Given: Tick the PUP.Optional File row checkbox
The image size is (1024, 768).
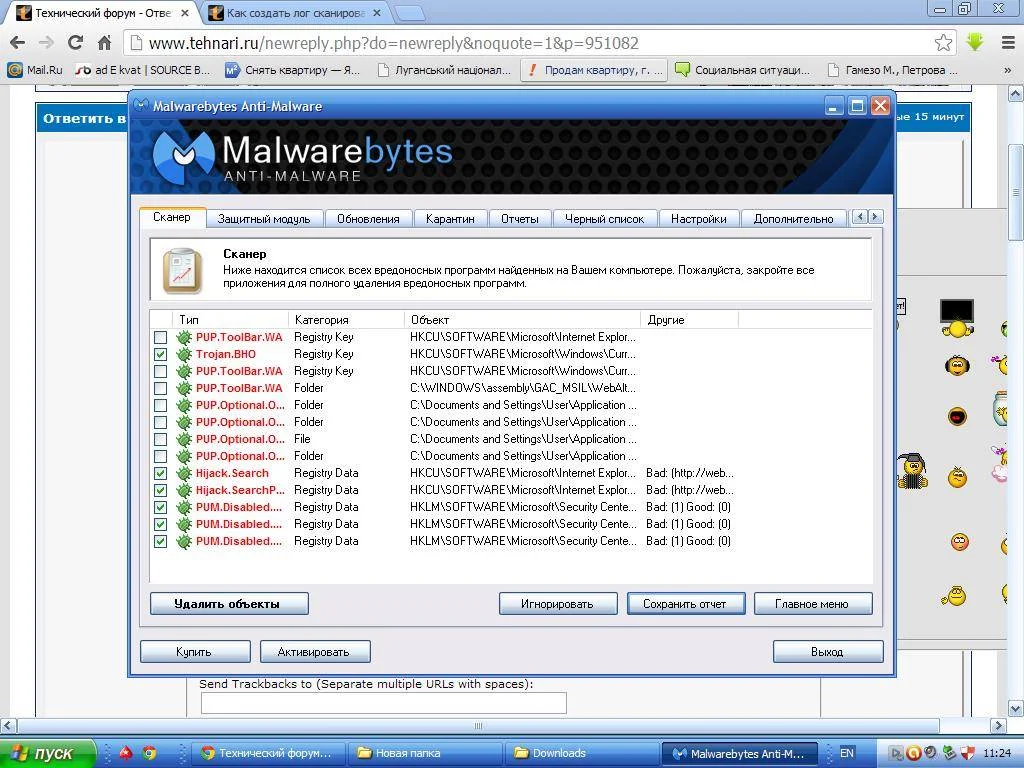Looking at the screenshot, I should pyautogui.click(x=160, y=440).
